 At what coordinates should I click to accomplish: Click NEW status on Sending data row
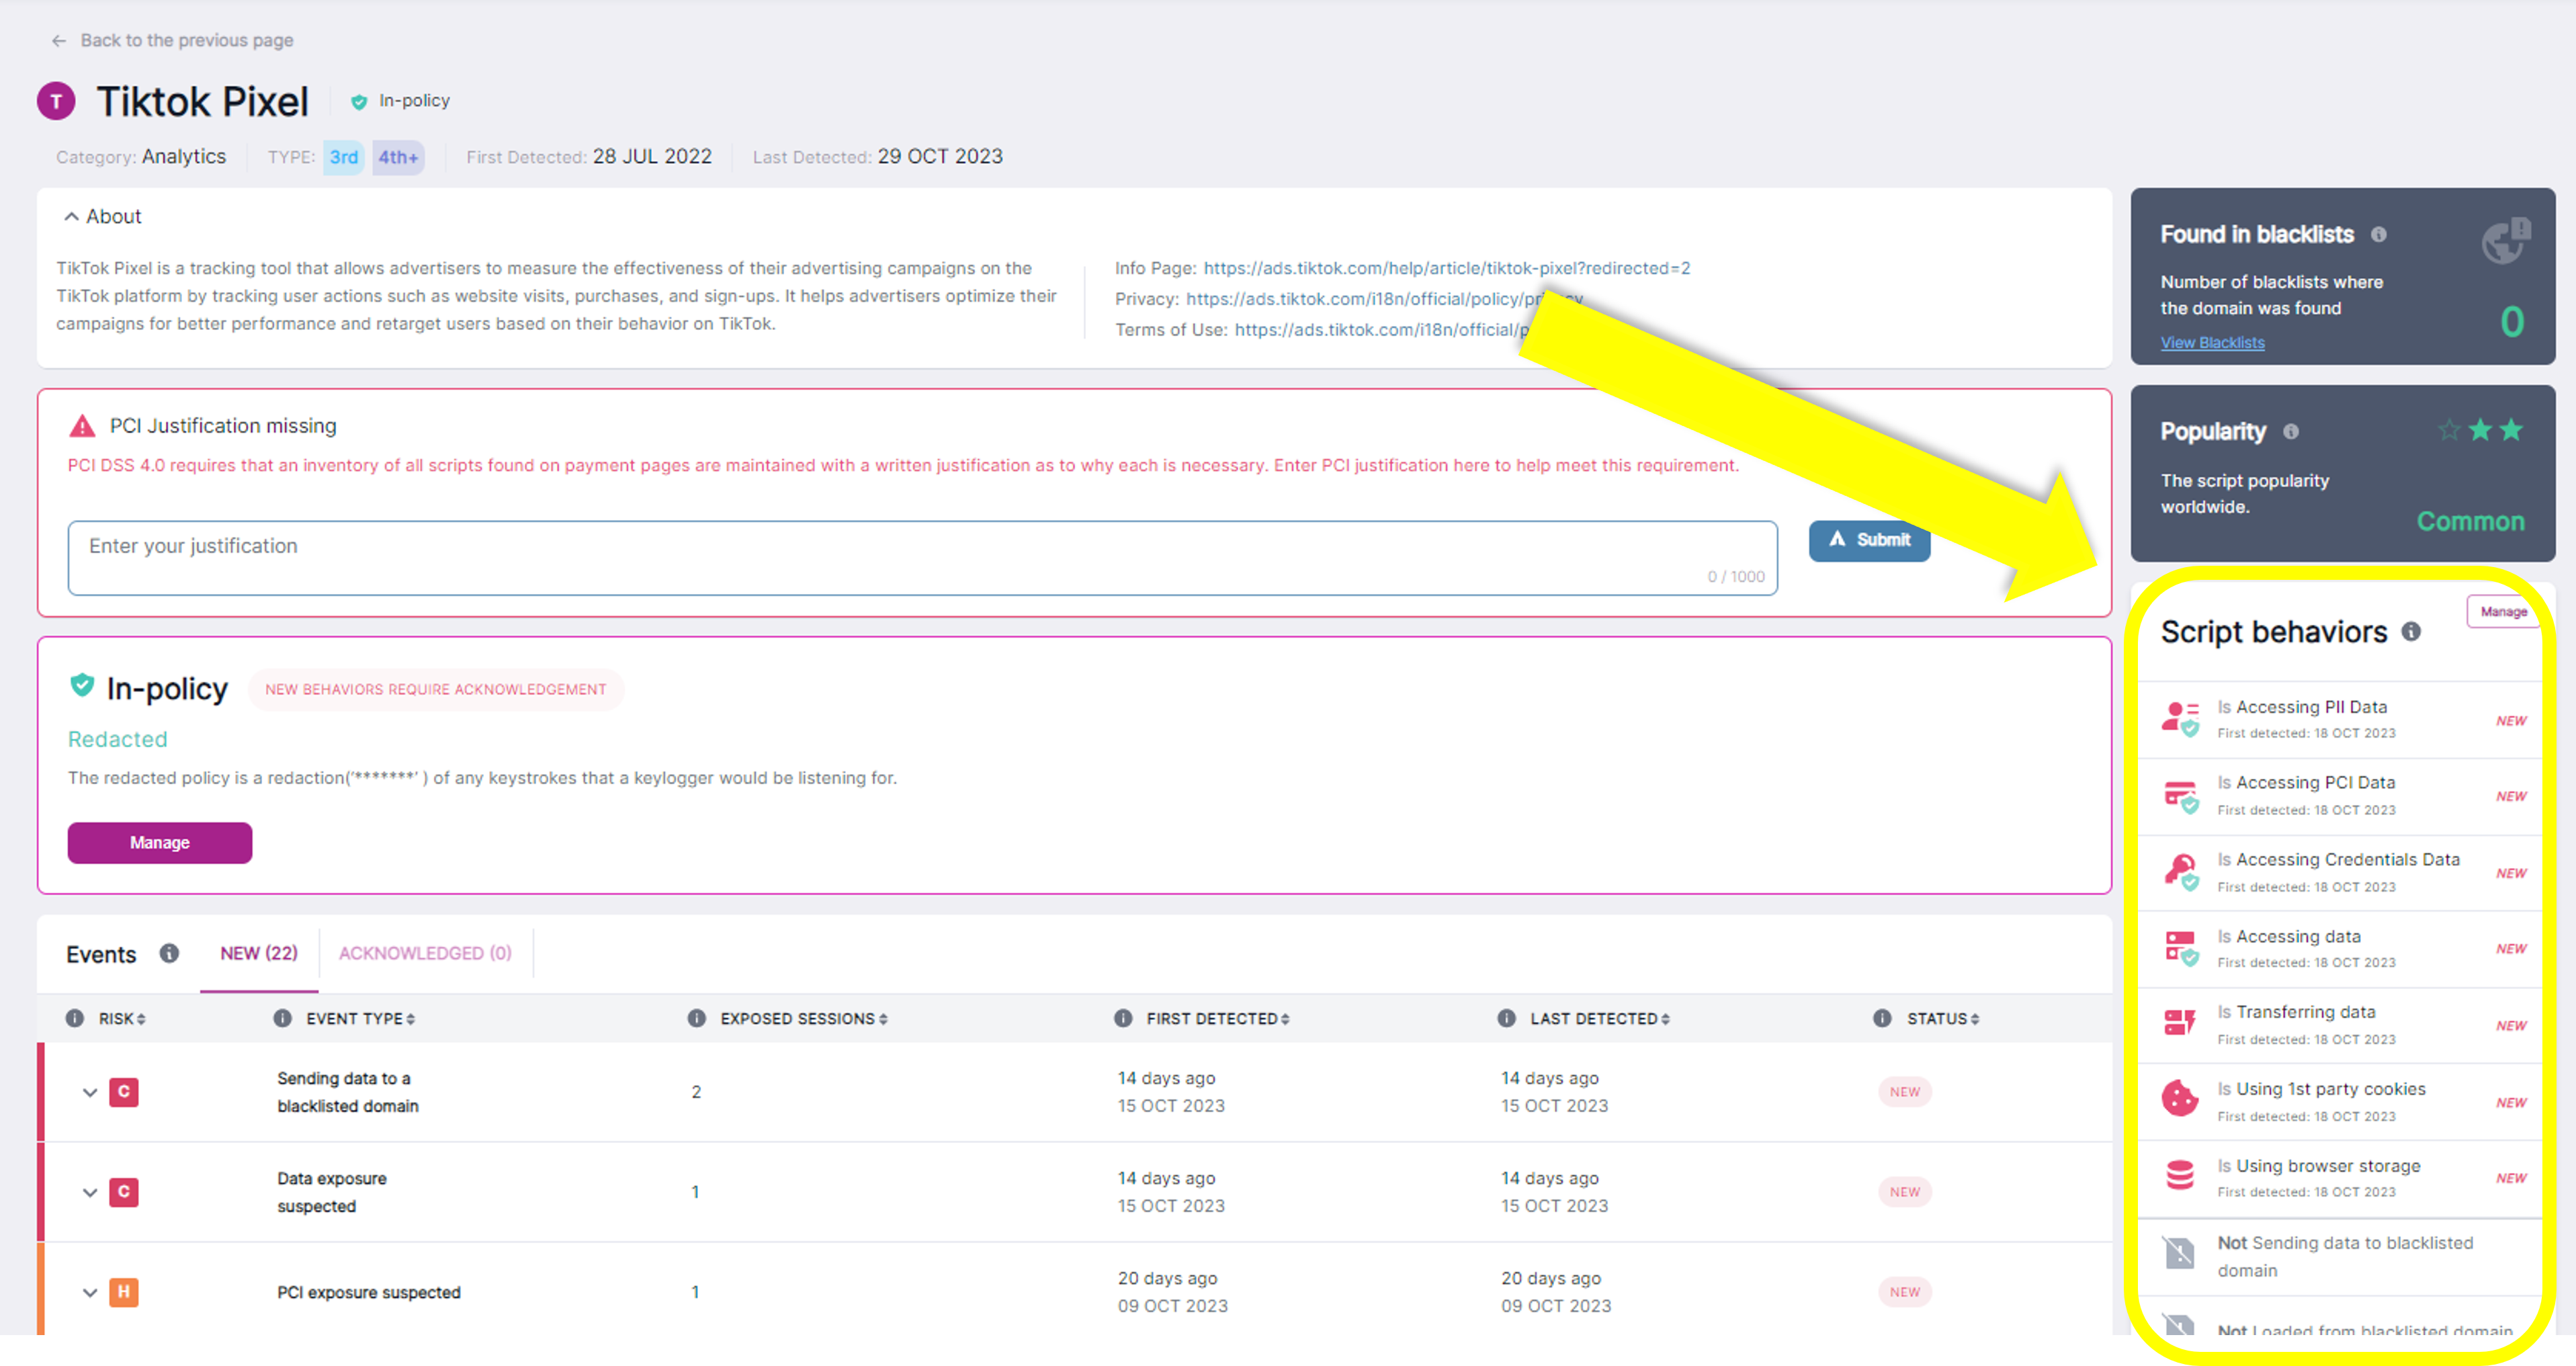(x=1904, y=1092)
